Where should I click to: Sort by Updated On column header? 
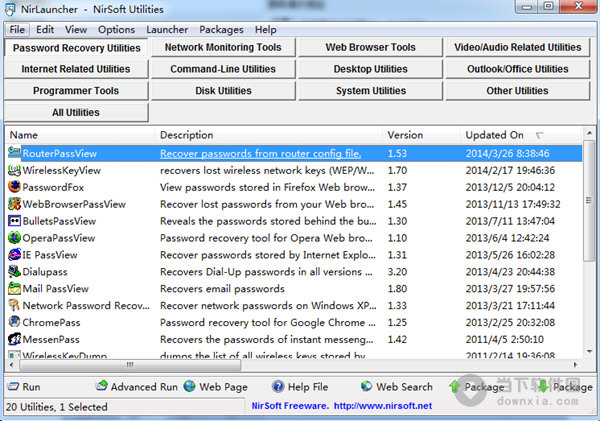point(521,135)
